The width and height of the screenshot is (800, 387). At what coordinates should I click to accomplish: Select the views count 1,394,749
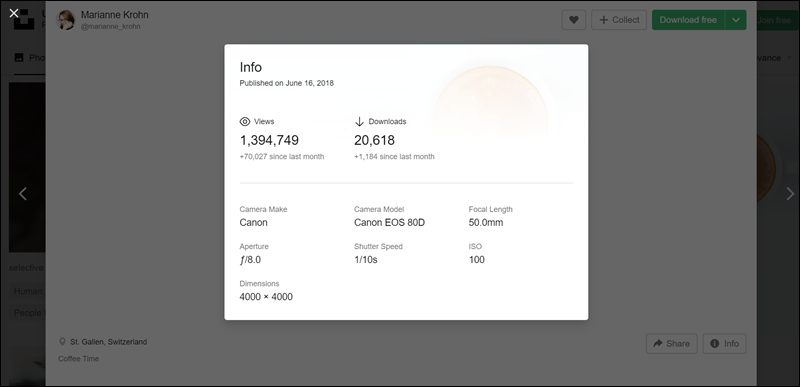tap(269, 140)
